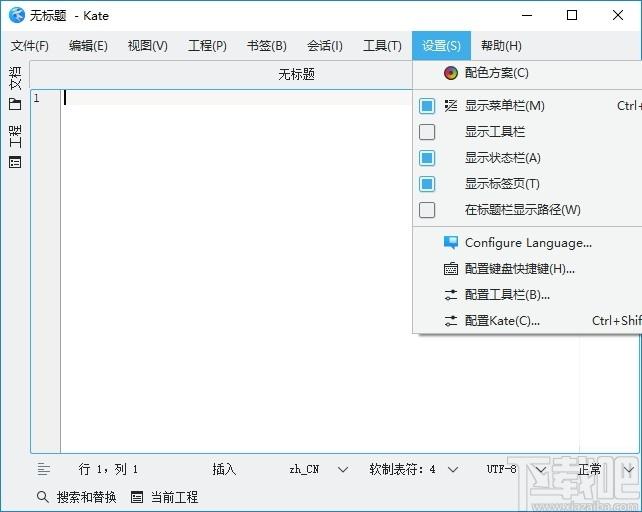
Task: Open the 文档 sidebar panel
Action: tap(15, 88)
